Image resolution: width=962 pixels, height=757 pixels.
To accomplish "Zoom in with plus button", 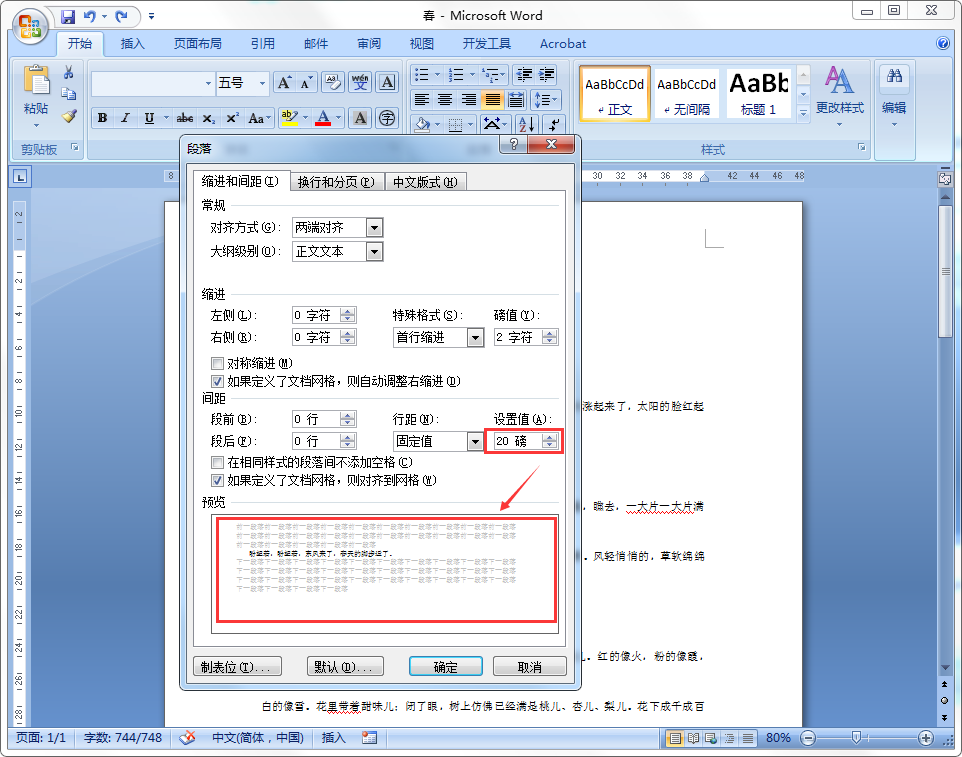I will click(926, 738).
